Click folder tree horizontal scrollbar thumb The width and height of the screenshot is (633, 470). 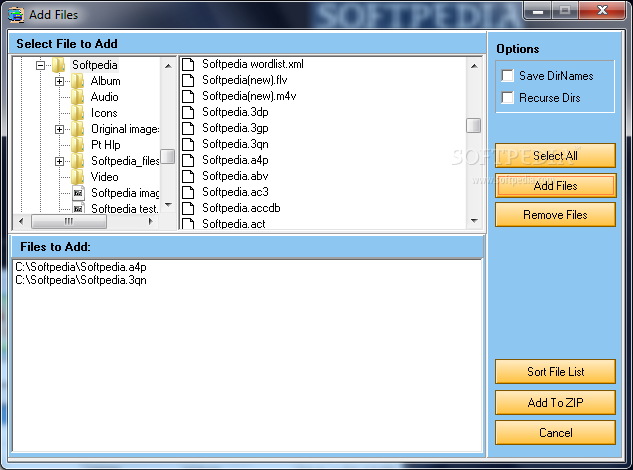[x=69, y=221]
